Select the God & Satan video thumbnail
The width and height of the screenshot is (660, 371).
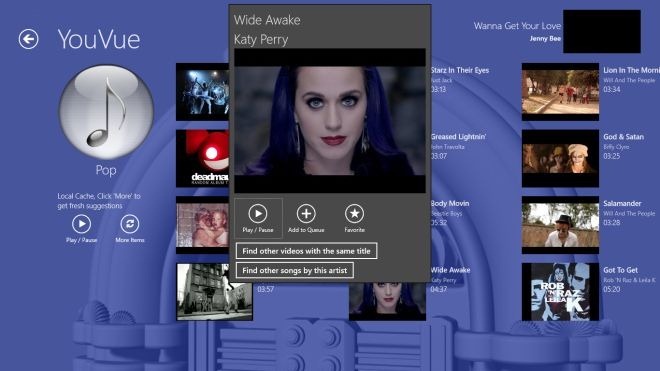coord(560,158)
